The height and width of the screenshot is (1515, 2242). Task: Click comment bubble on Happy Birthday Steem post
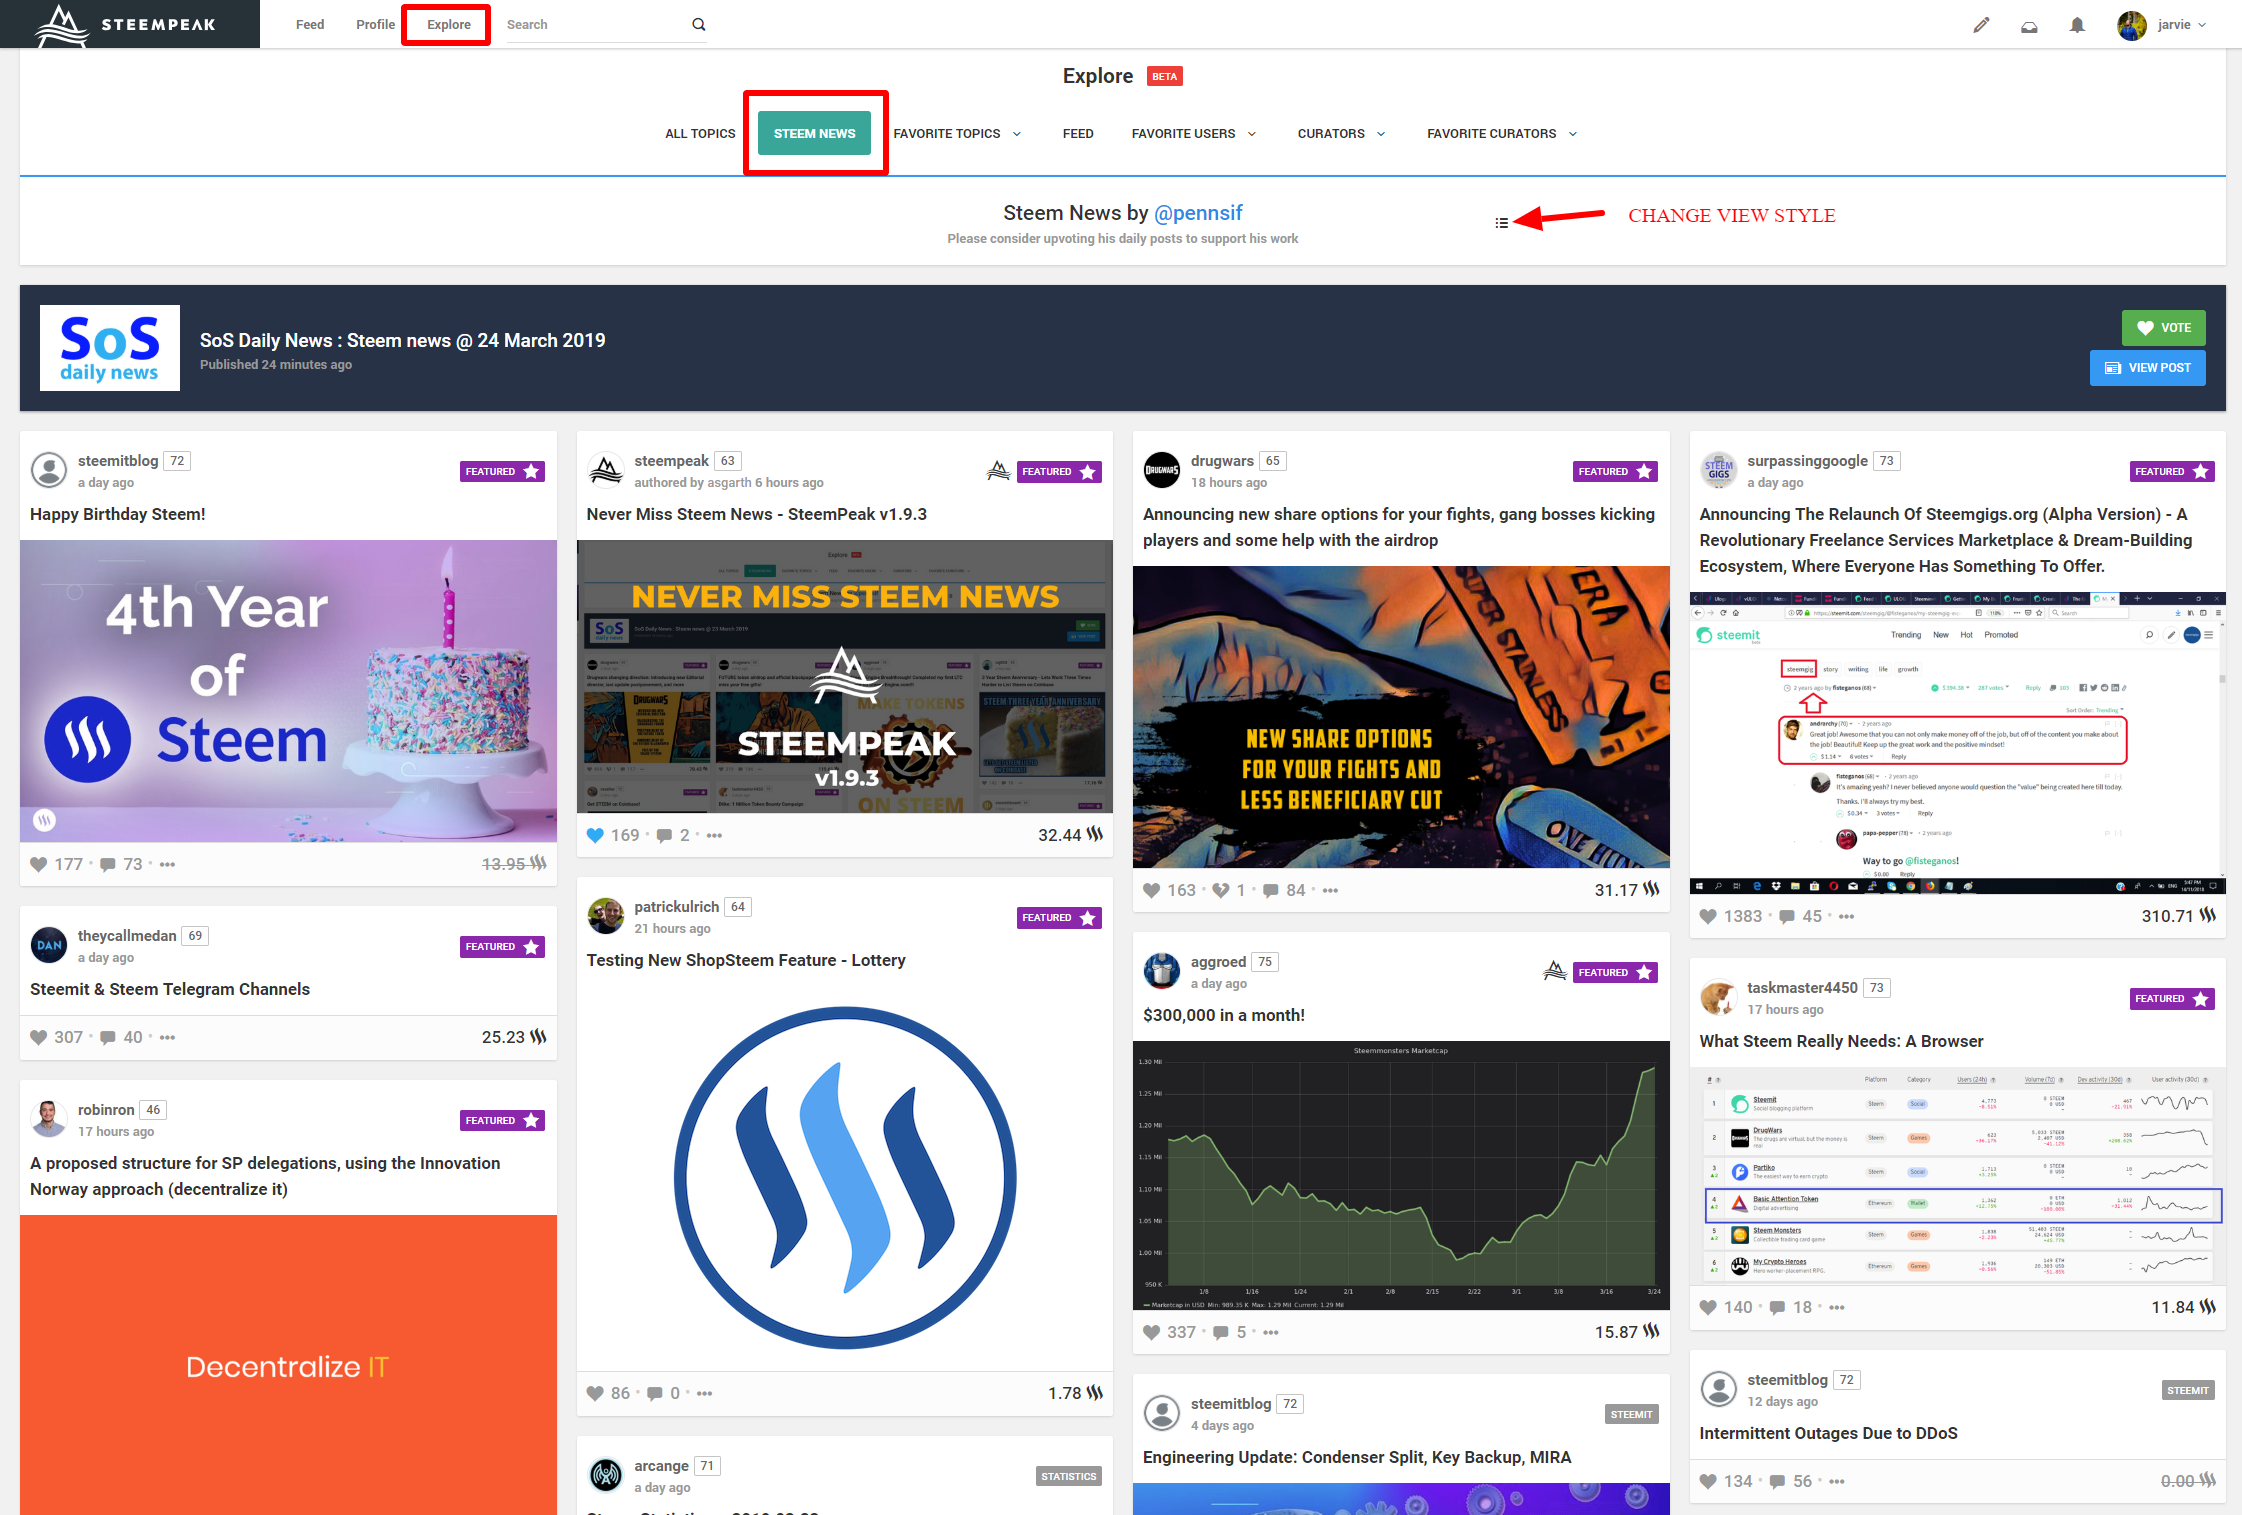[x=108, y=864]
